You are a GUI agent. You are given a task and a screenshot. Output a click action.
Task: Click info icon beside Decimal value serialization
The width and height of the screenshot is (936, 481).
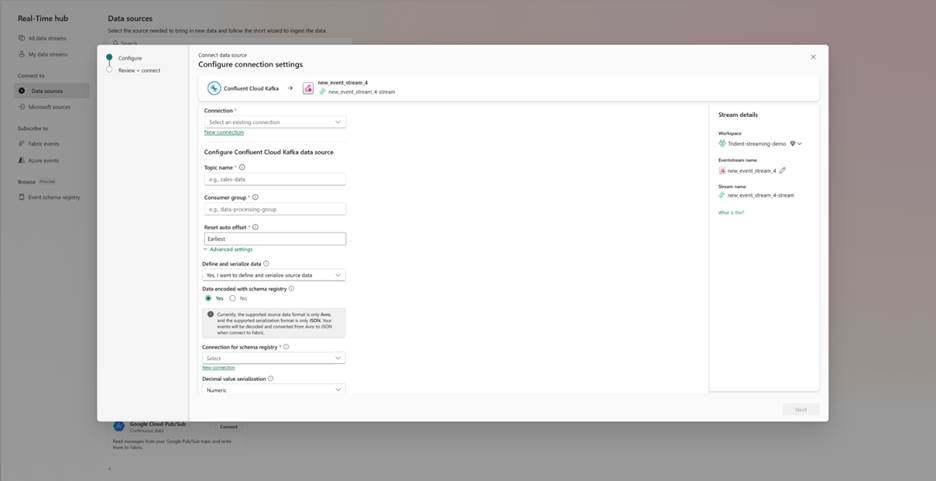270,378
